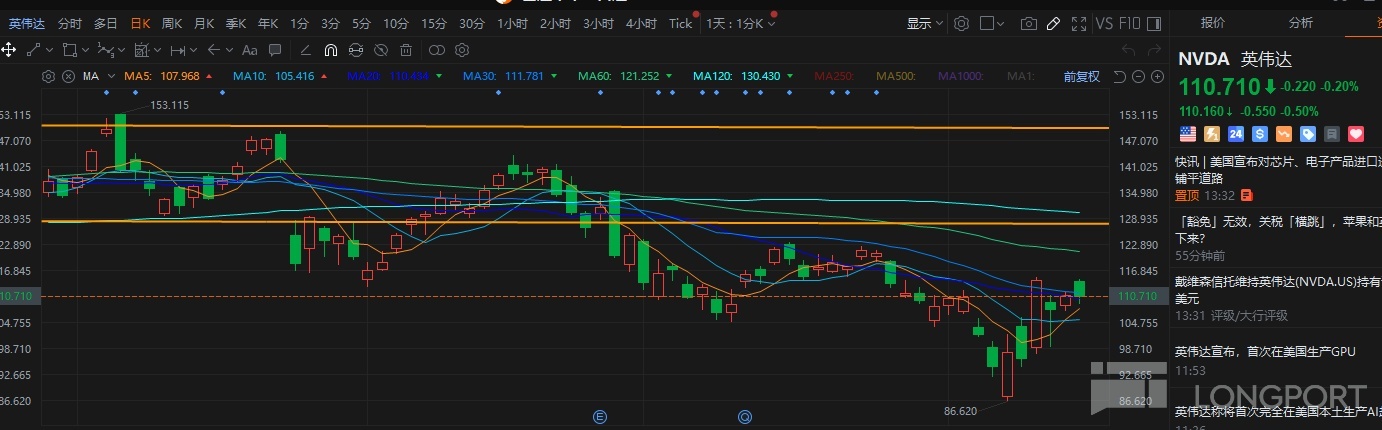
Task: Click the overlapping circles compare icon
Action: (x=437, y=50)
